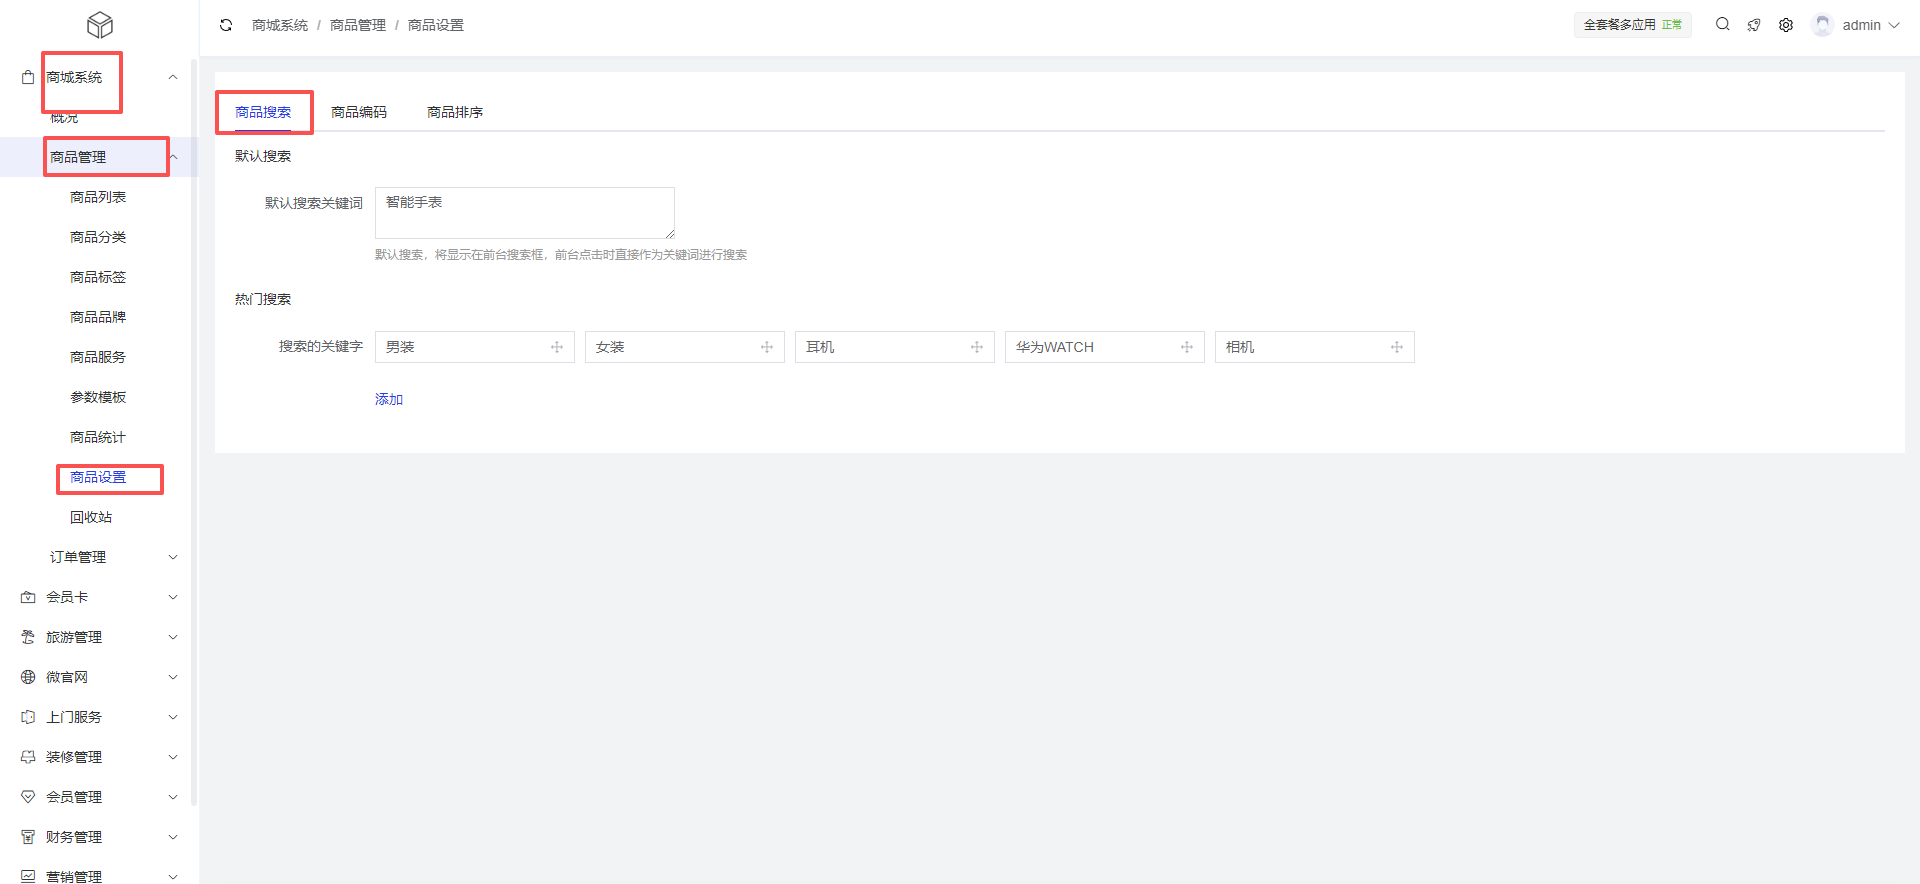Click the shopping bag icon for 商城系统
The height and width of the screenshot is (884, 1920).
coord(28,77)
